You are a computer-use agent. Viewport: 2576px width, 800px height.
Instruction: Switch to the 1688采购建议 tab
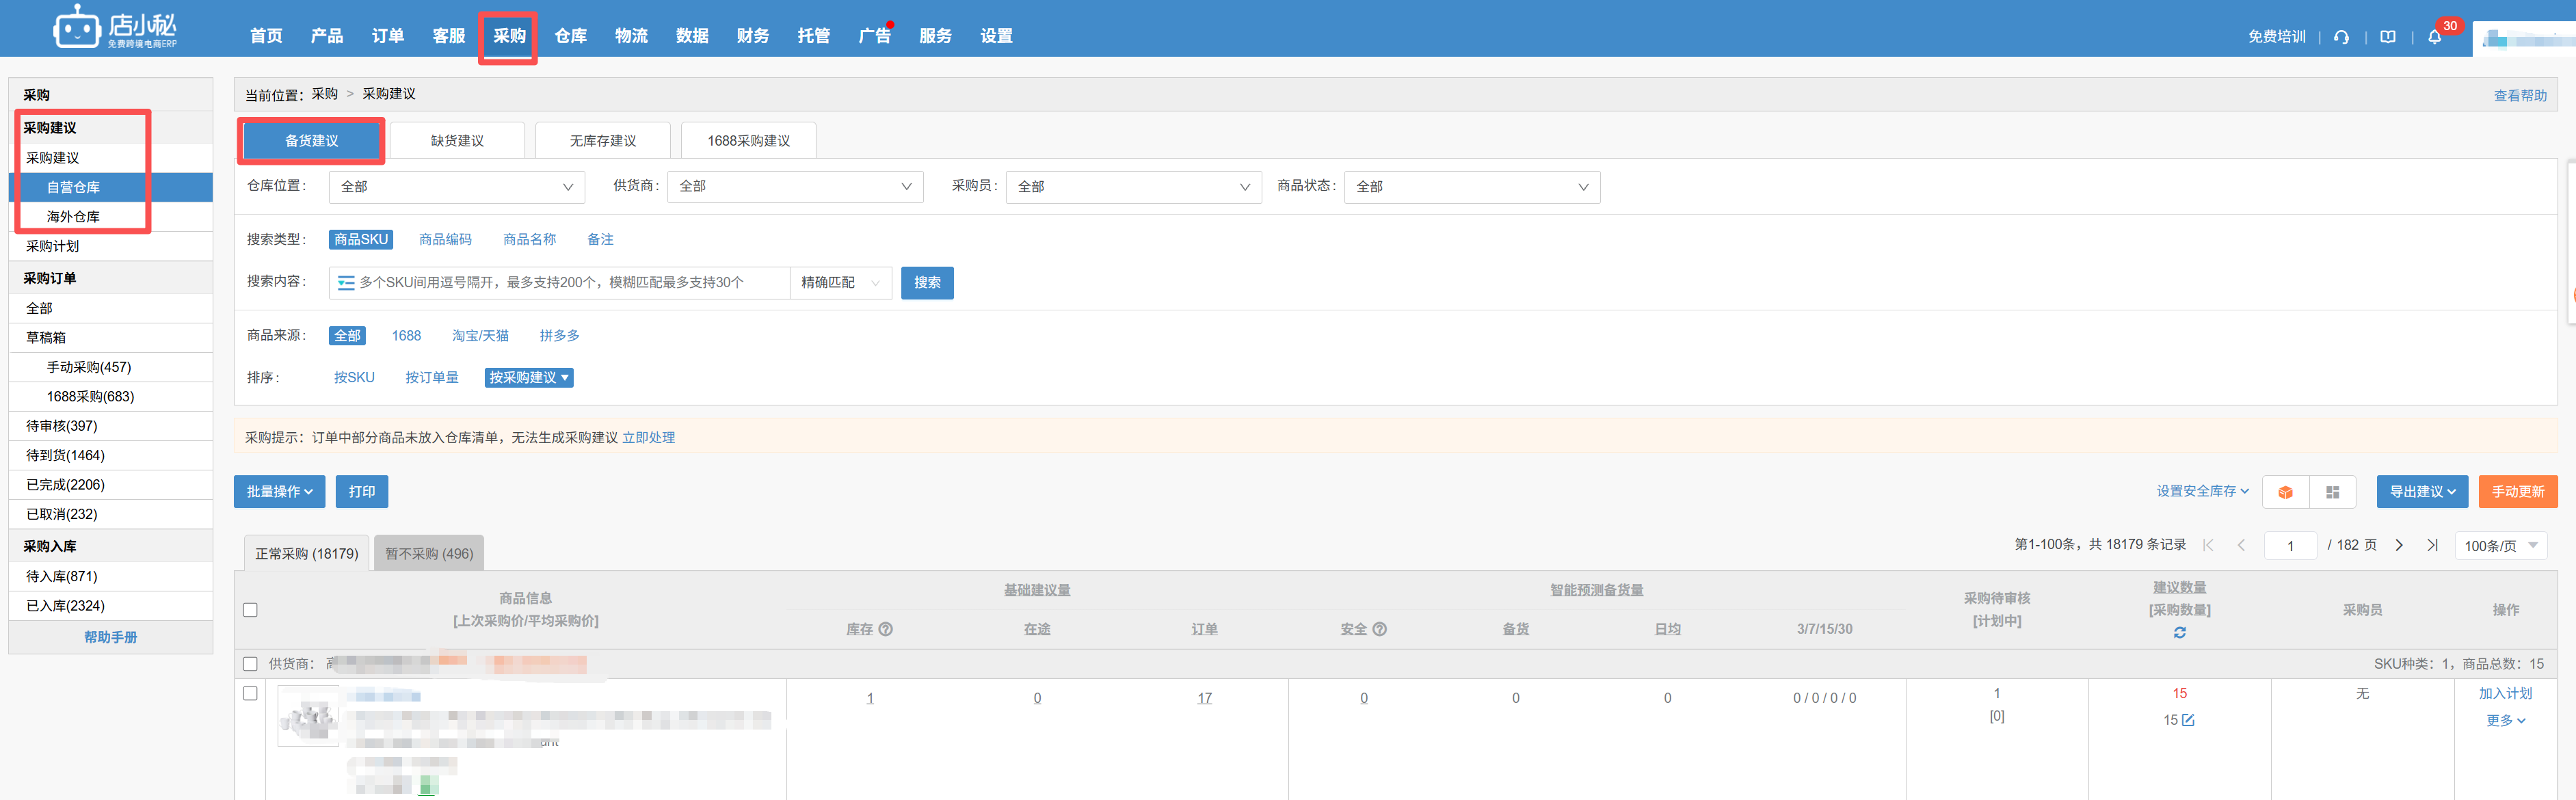pos(748,141)
